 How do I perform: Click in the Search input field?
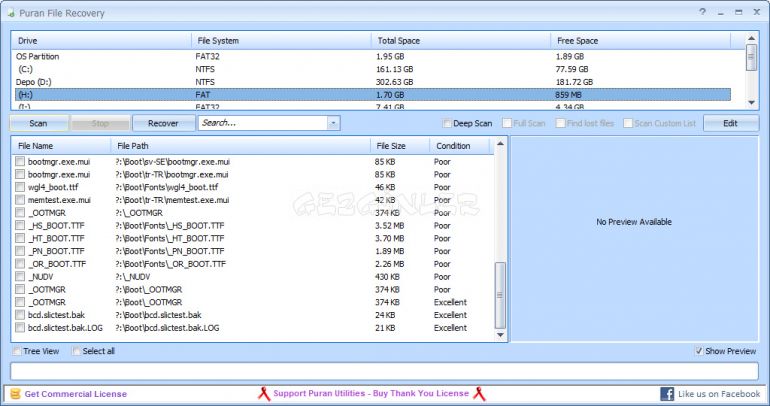click(x=263, y=123)
